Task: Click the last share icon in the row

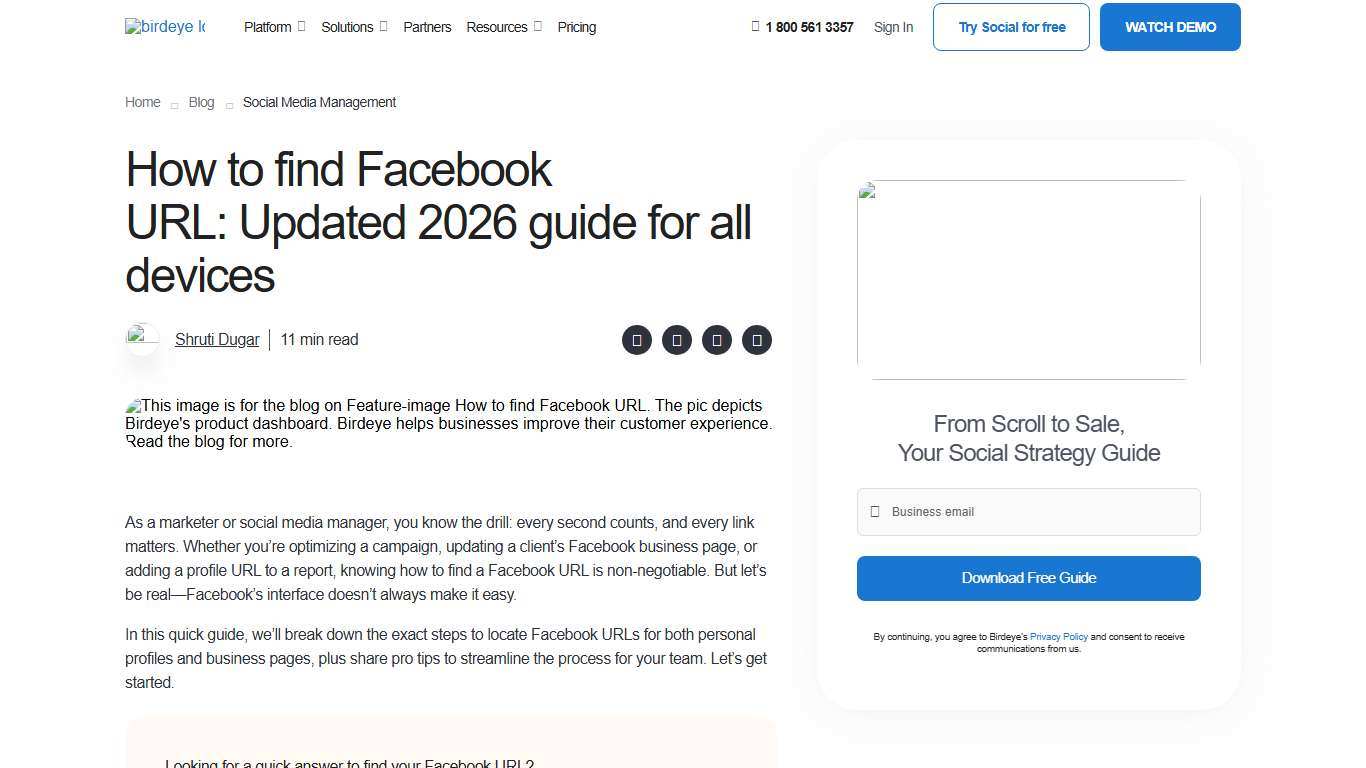Action: tap(757, 340)
